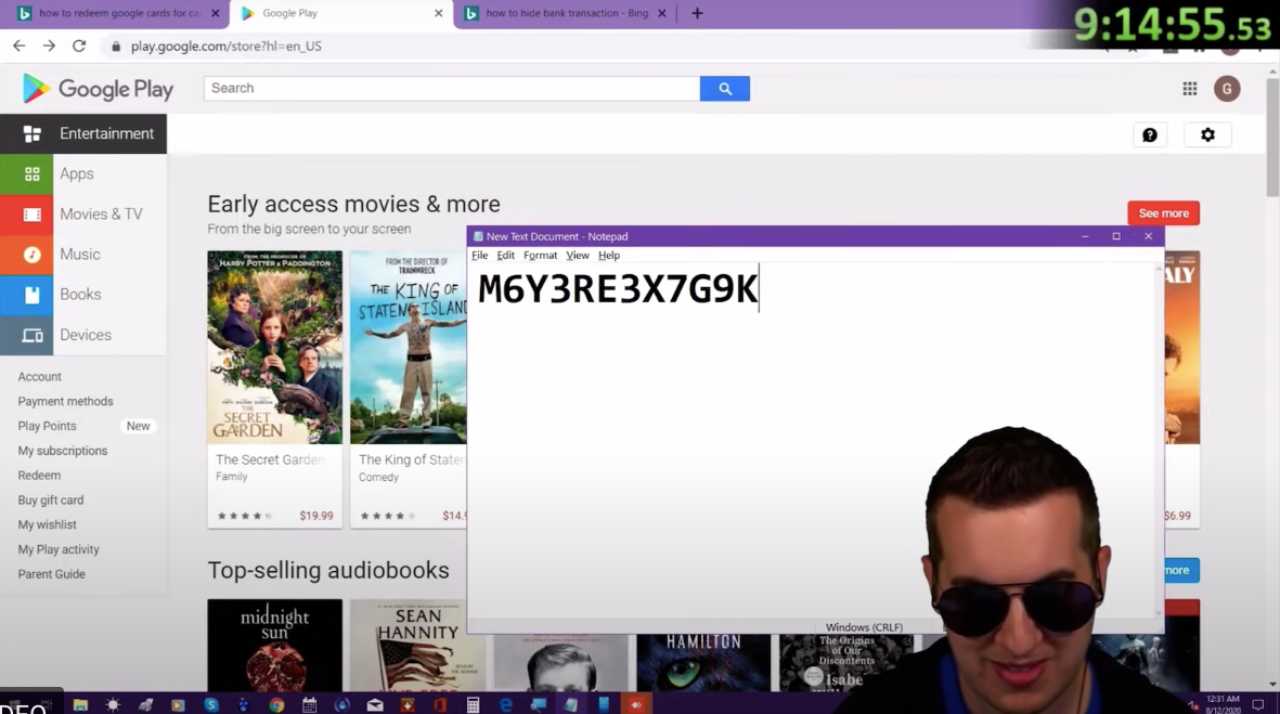Viewport: 1280px width, 714px height.
Task: Open Notepad Format menu
Action: pos(540,255)
